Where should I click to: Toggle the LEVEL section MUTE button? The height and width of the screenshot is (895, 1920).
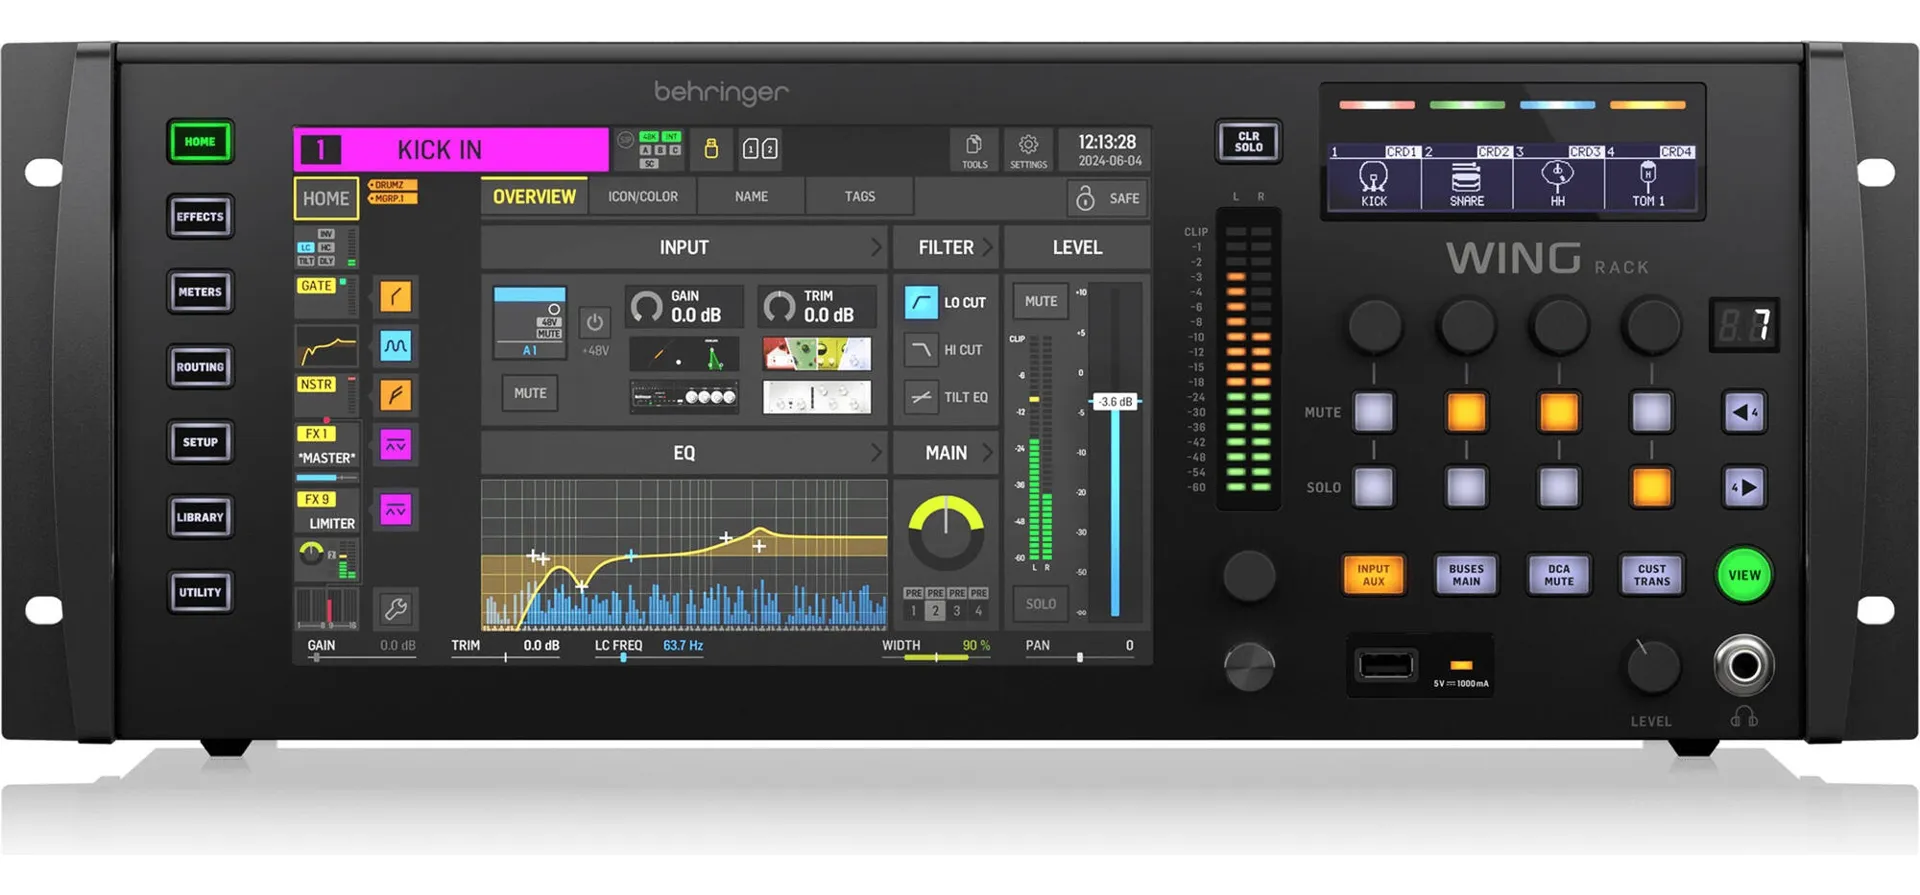[1041, 301]
